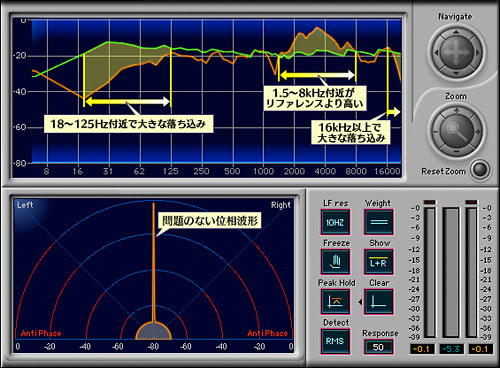Screen dimensions: 500x368
Task: Change the Weight curve setting
Action: (379, 222)
